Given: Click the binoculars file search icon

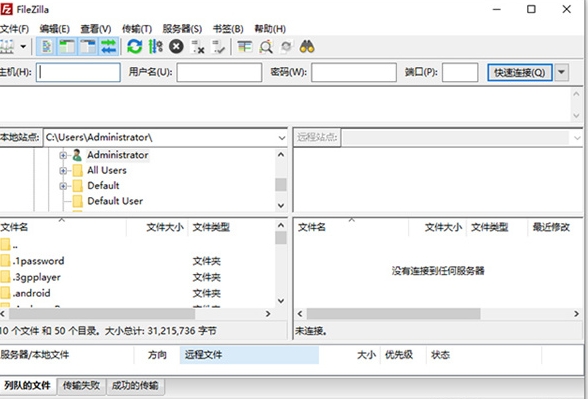Looking at the screenshot, I should coord(307,47).
